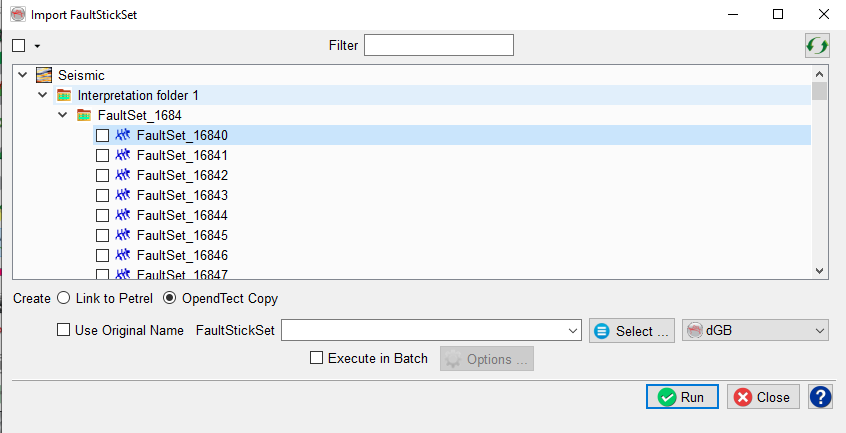Click the Import FaultStickSet title bar icon
The height and width of the screenshot is (433, 846).
17,14
